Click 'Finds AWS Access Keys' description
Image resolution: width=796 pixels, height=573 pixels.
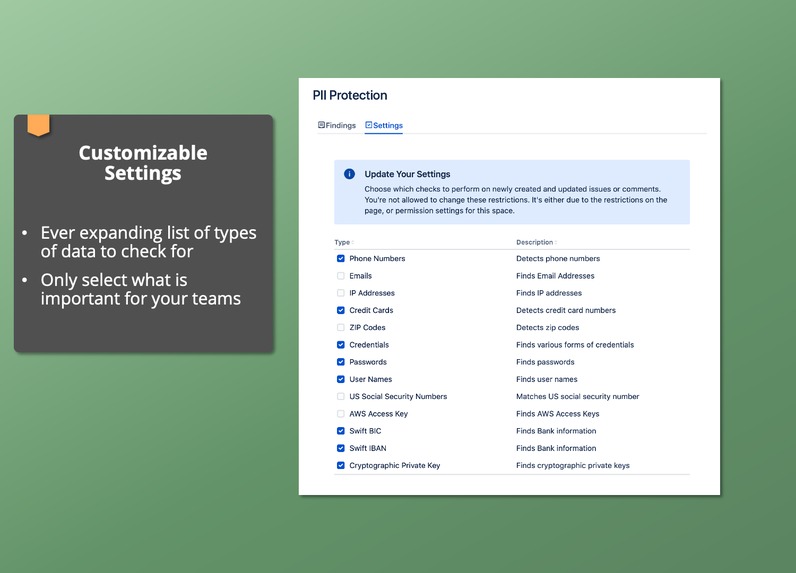557,414
